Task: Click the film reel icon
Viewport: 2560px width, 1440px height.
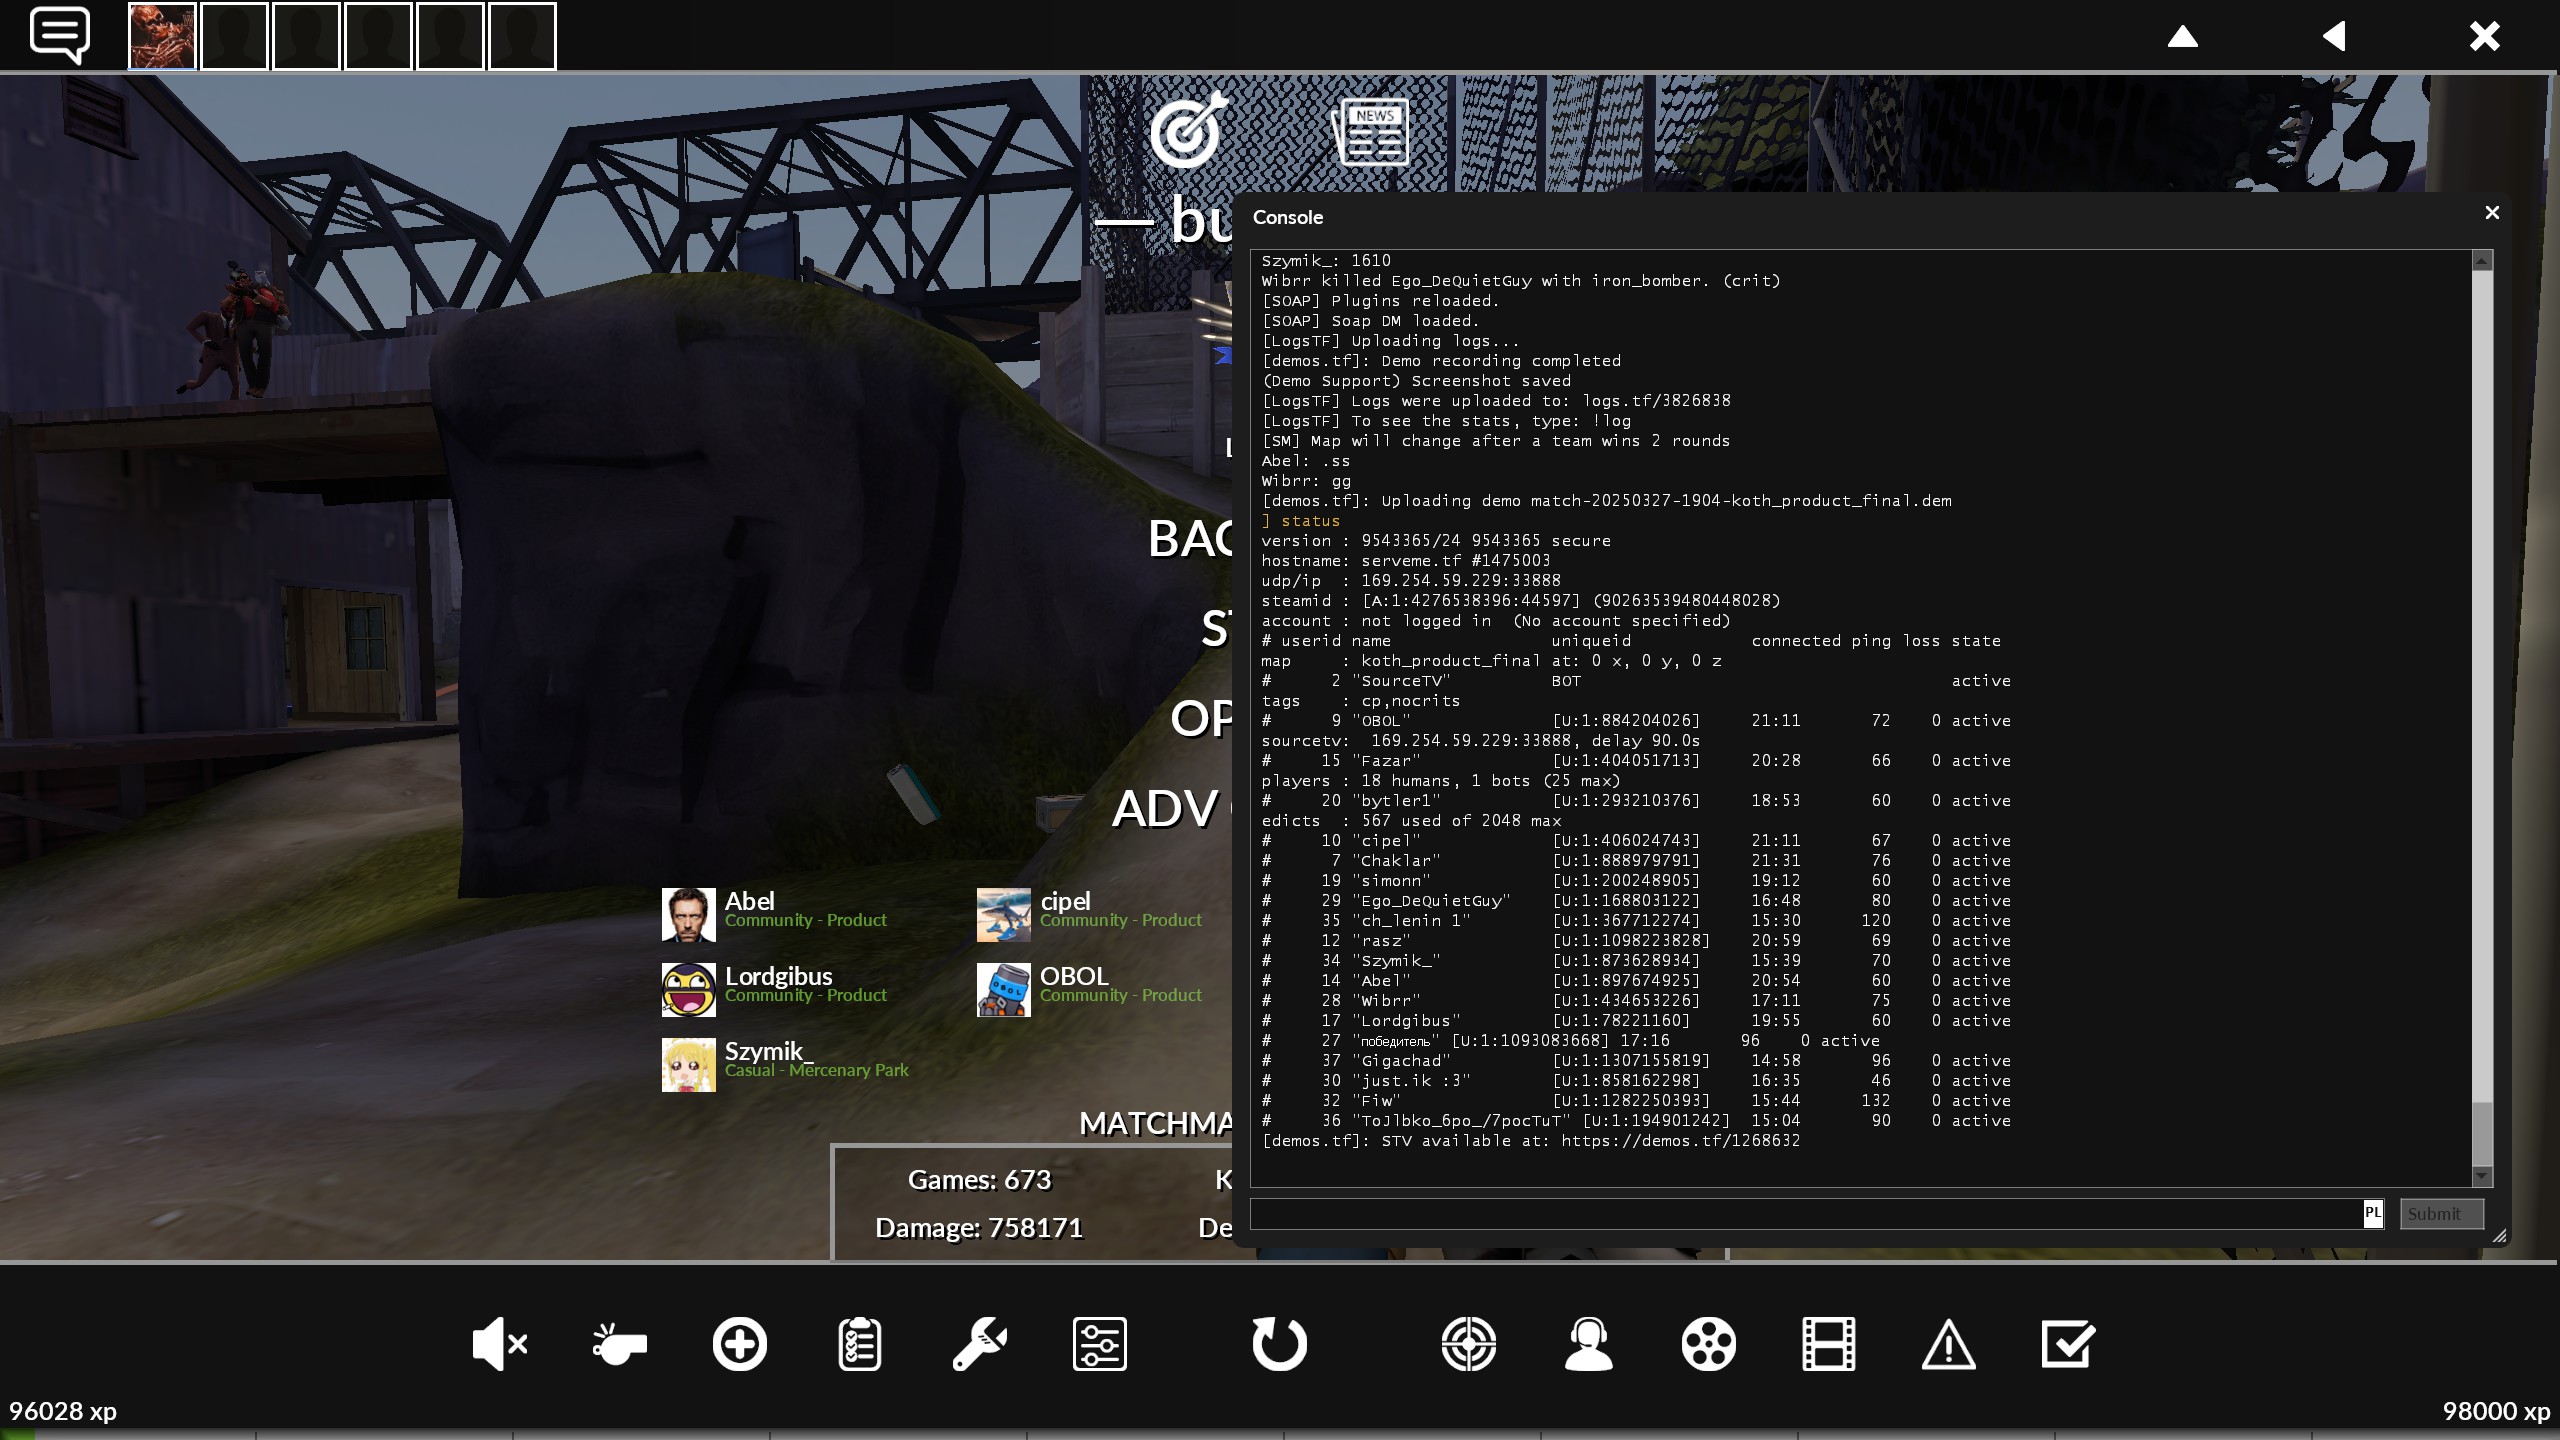Action: [1708, 1343]
